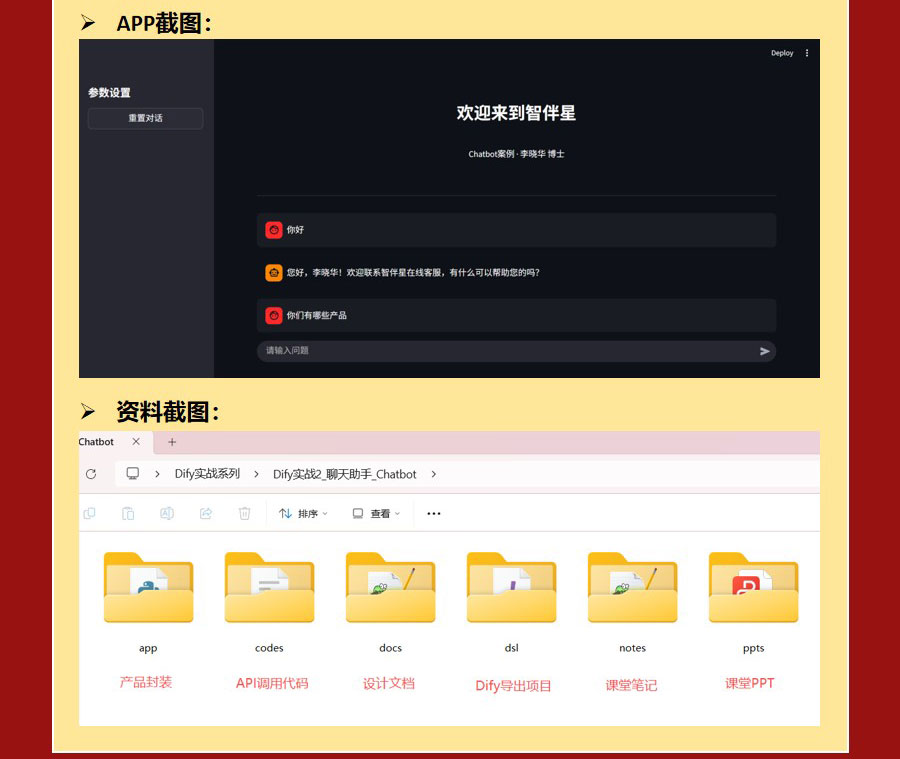Screen dimensions: 900x759
Task: Click the rename icon in explorer toolbar
Action: (x=167, y=513)
